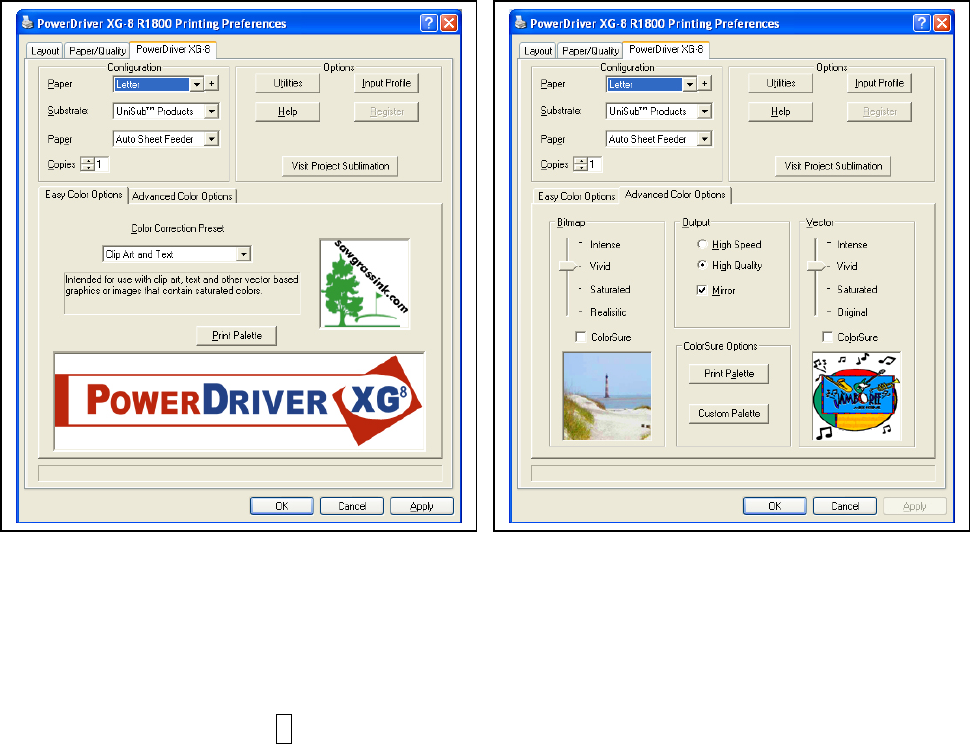The image size is (970, 744).
Task: Click the Vector Intense slider label
Action: tap(852, 244)
